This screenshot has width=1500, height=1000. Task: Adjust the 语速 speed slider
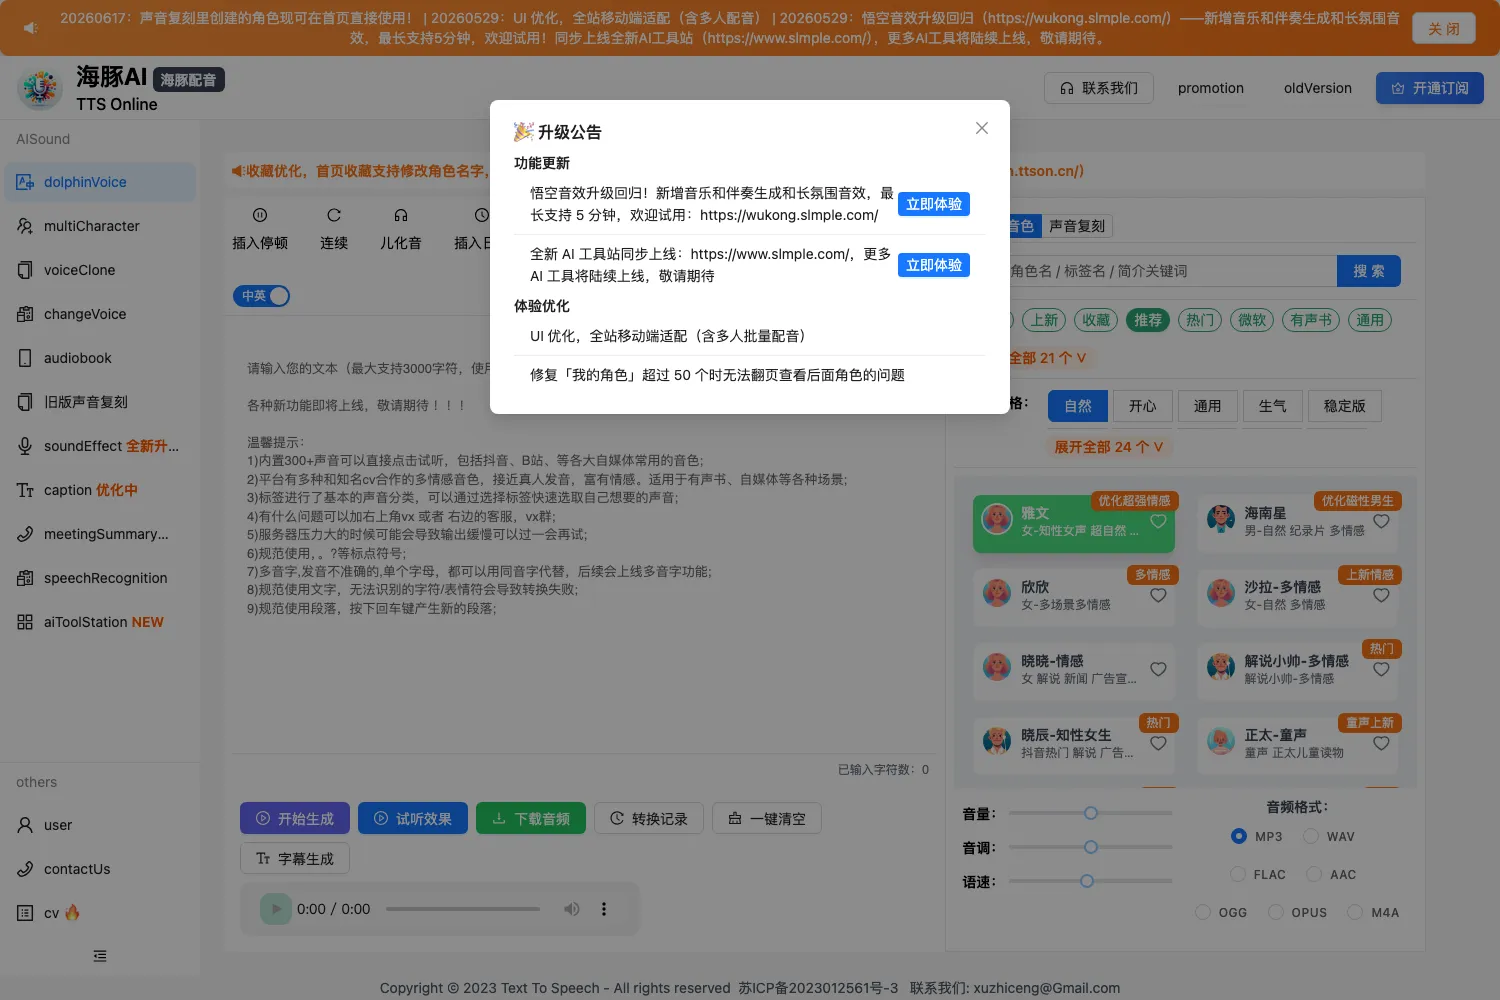[1091, 881]
